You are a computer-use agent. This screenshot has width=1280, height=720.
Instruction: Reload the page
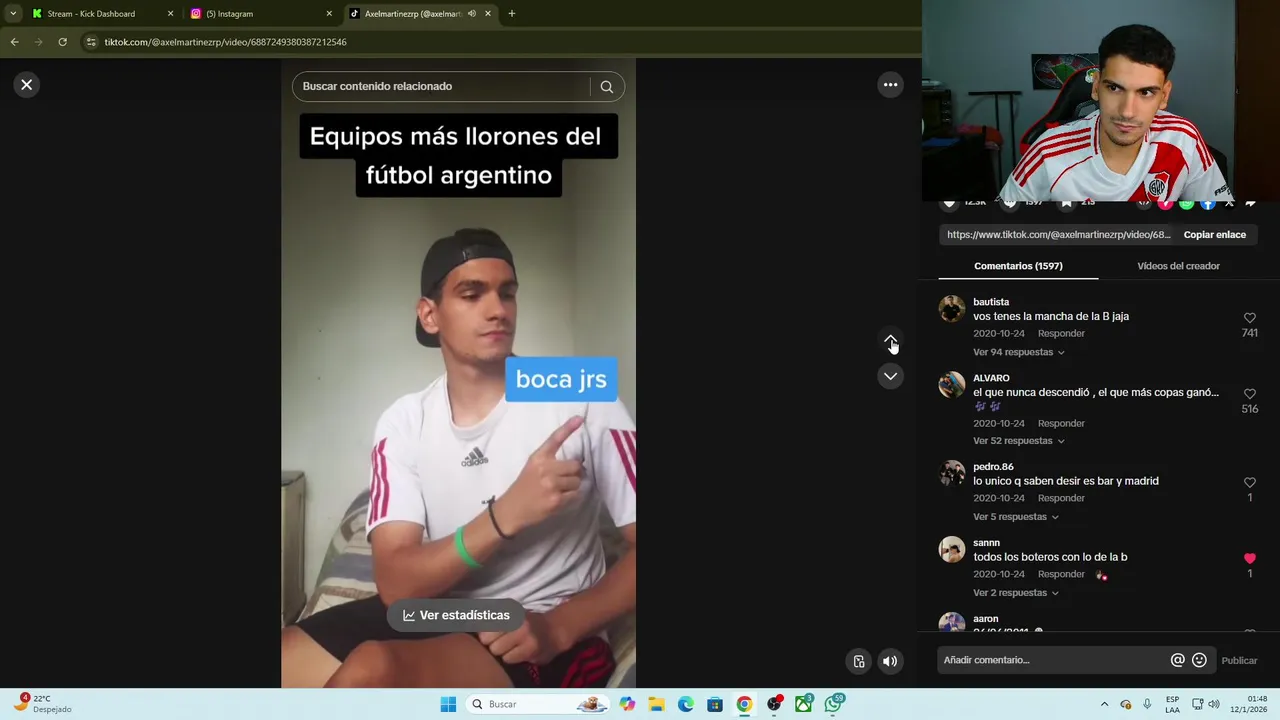tap(62, 42)
